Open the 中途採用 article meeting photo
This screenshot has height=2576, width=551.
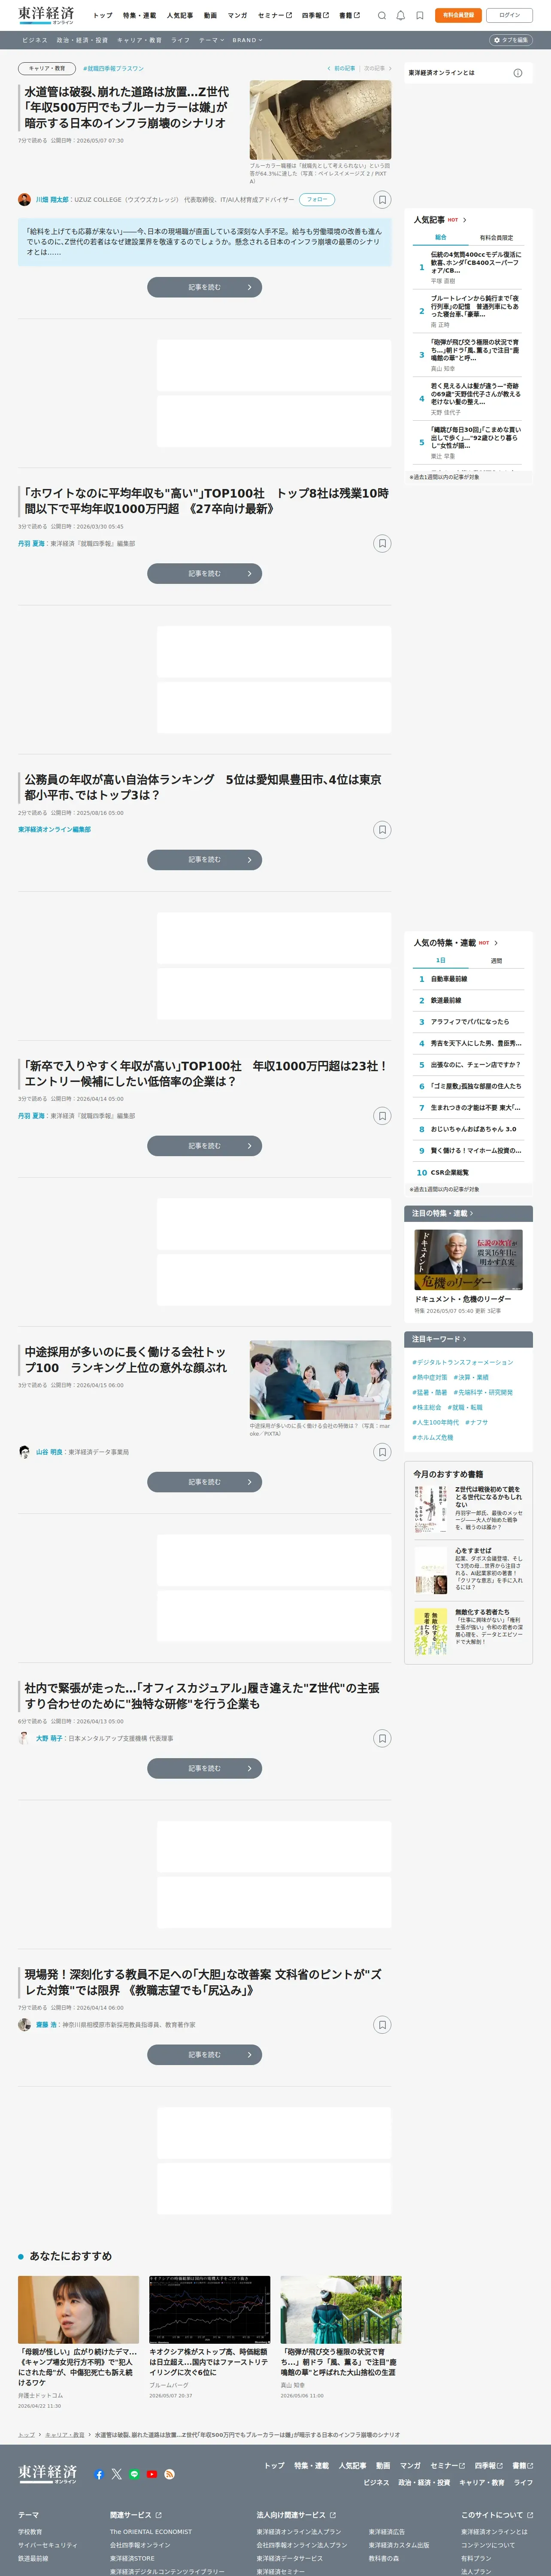320,1380
